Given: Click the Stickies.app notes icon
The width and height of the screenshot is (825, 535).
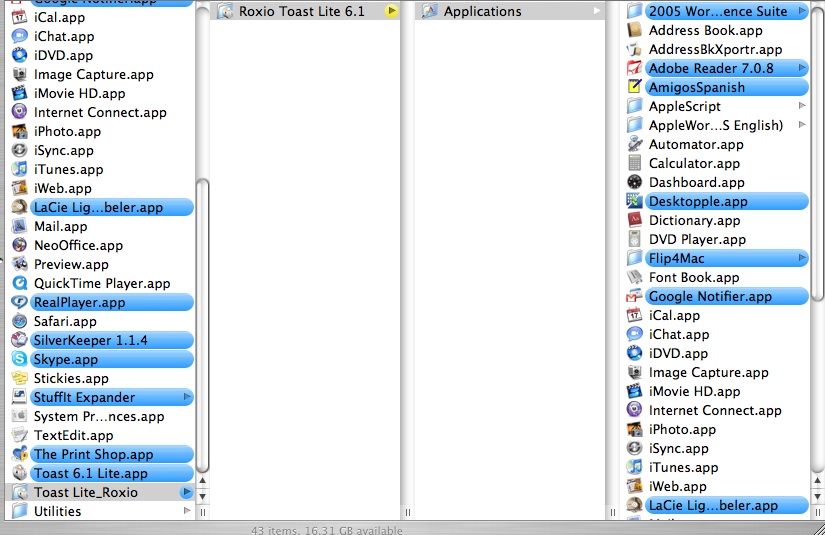Looking at the screenshot, I should (19, 378).
